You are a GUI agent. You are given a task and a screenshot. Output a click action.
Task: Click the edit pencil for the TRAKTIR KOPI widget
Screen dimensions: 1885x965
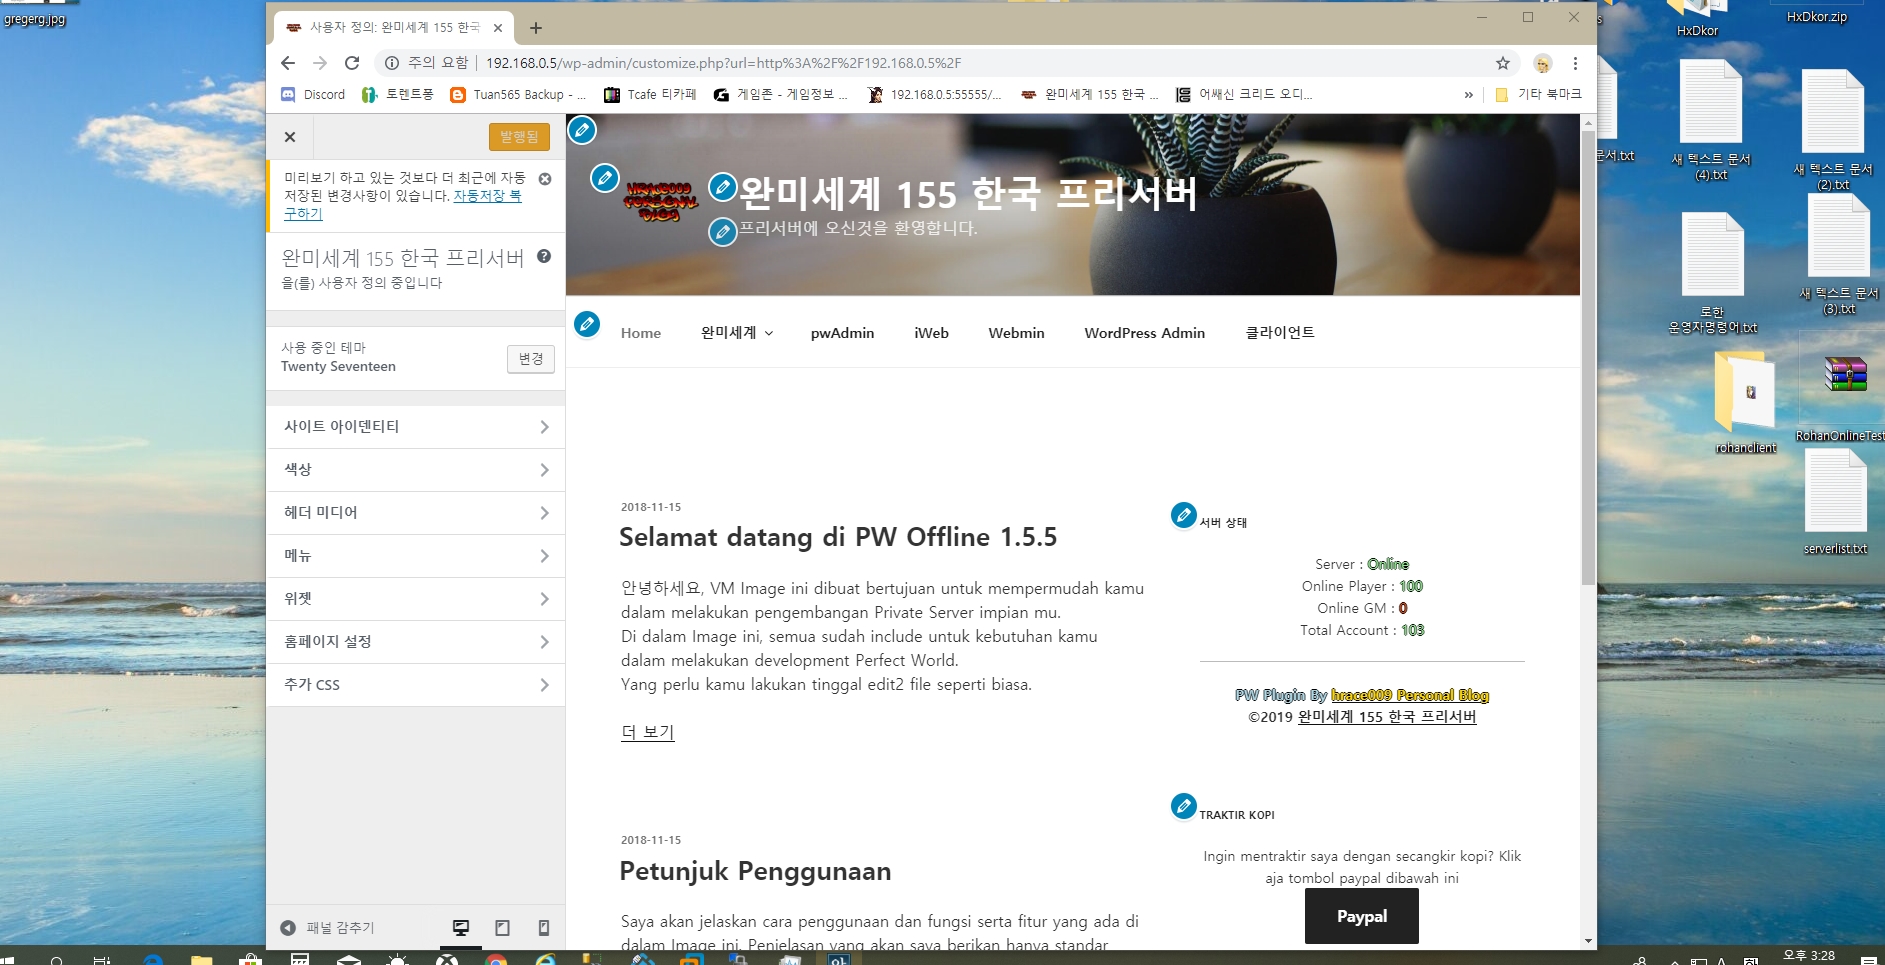coord(1183,805)
